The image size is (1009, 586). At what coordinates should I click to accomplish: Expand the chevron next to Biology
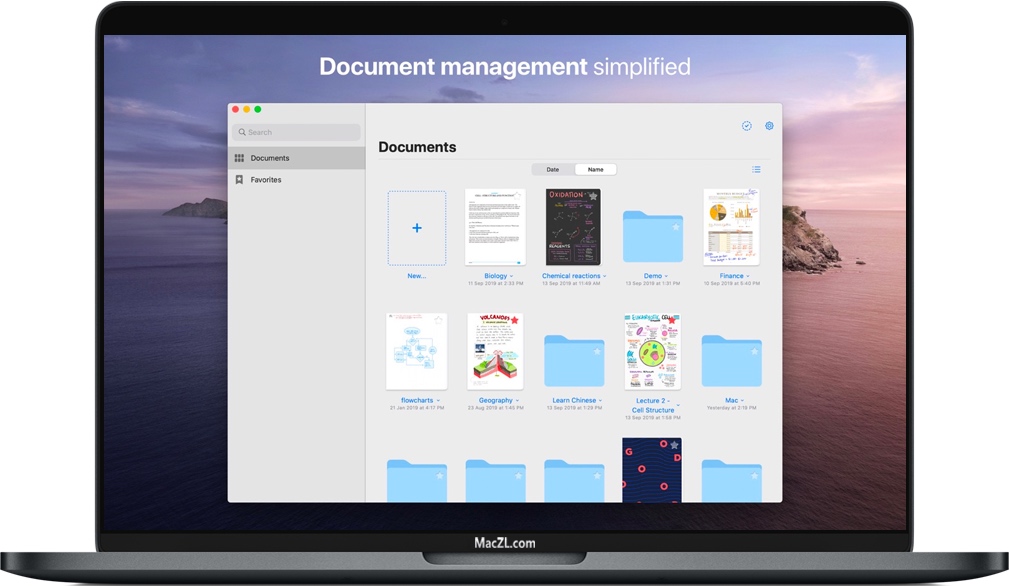(512, 277)
